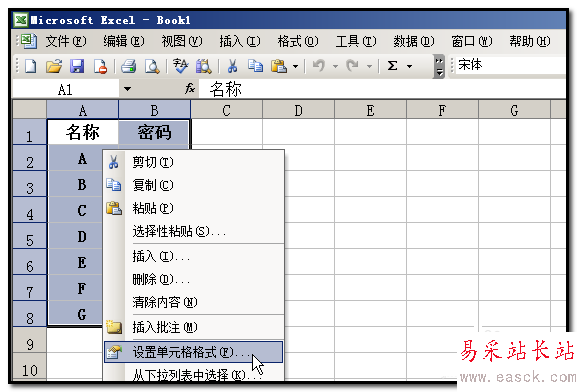577x392 pixels.
Task: Open the 帮助(H) menu
Action: 530,41
